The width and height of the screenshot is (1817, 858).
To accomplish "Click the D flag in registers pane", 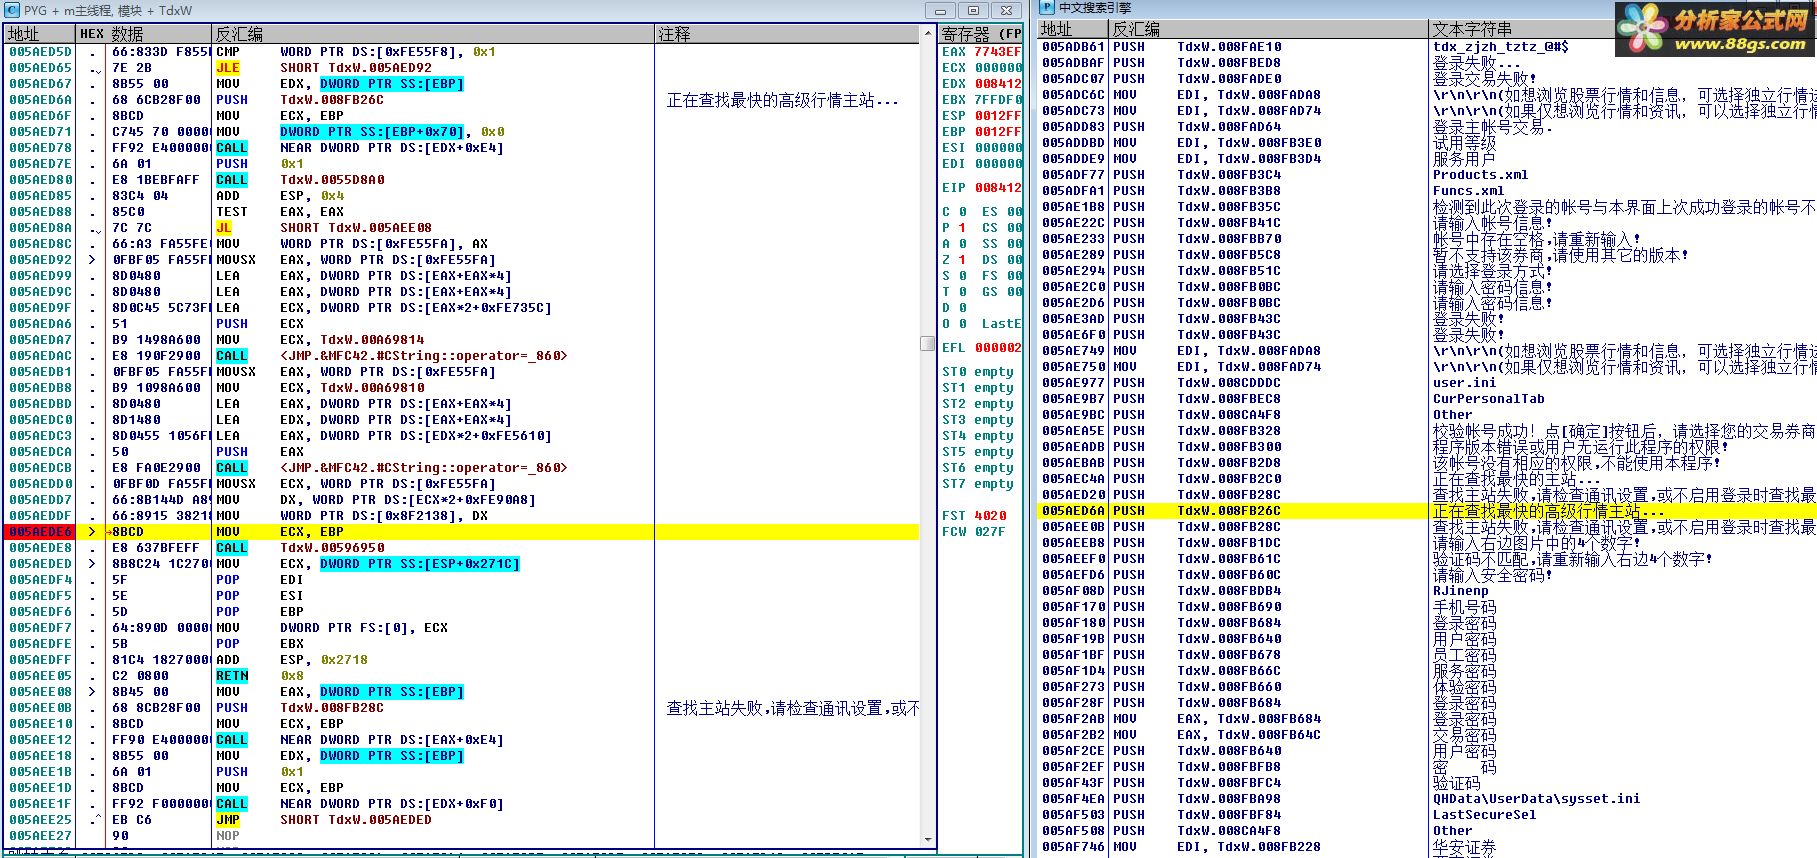I will (954, 308).
